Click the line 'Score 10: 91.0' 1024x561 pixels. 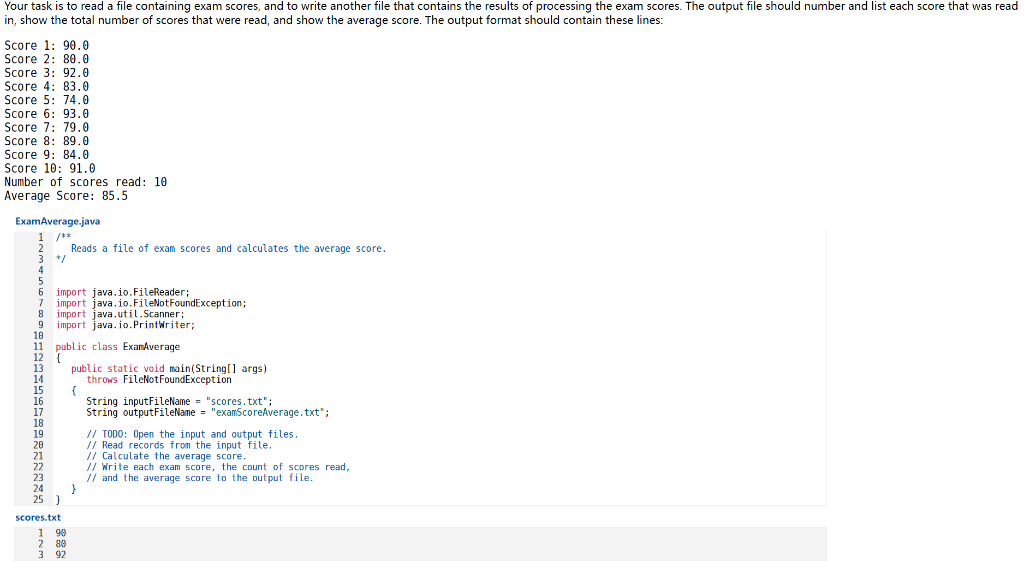pos(50,168)
